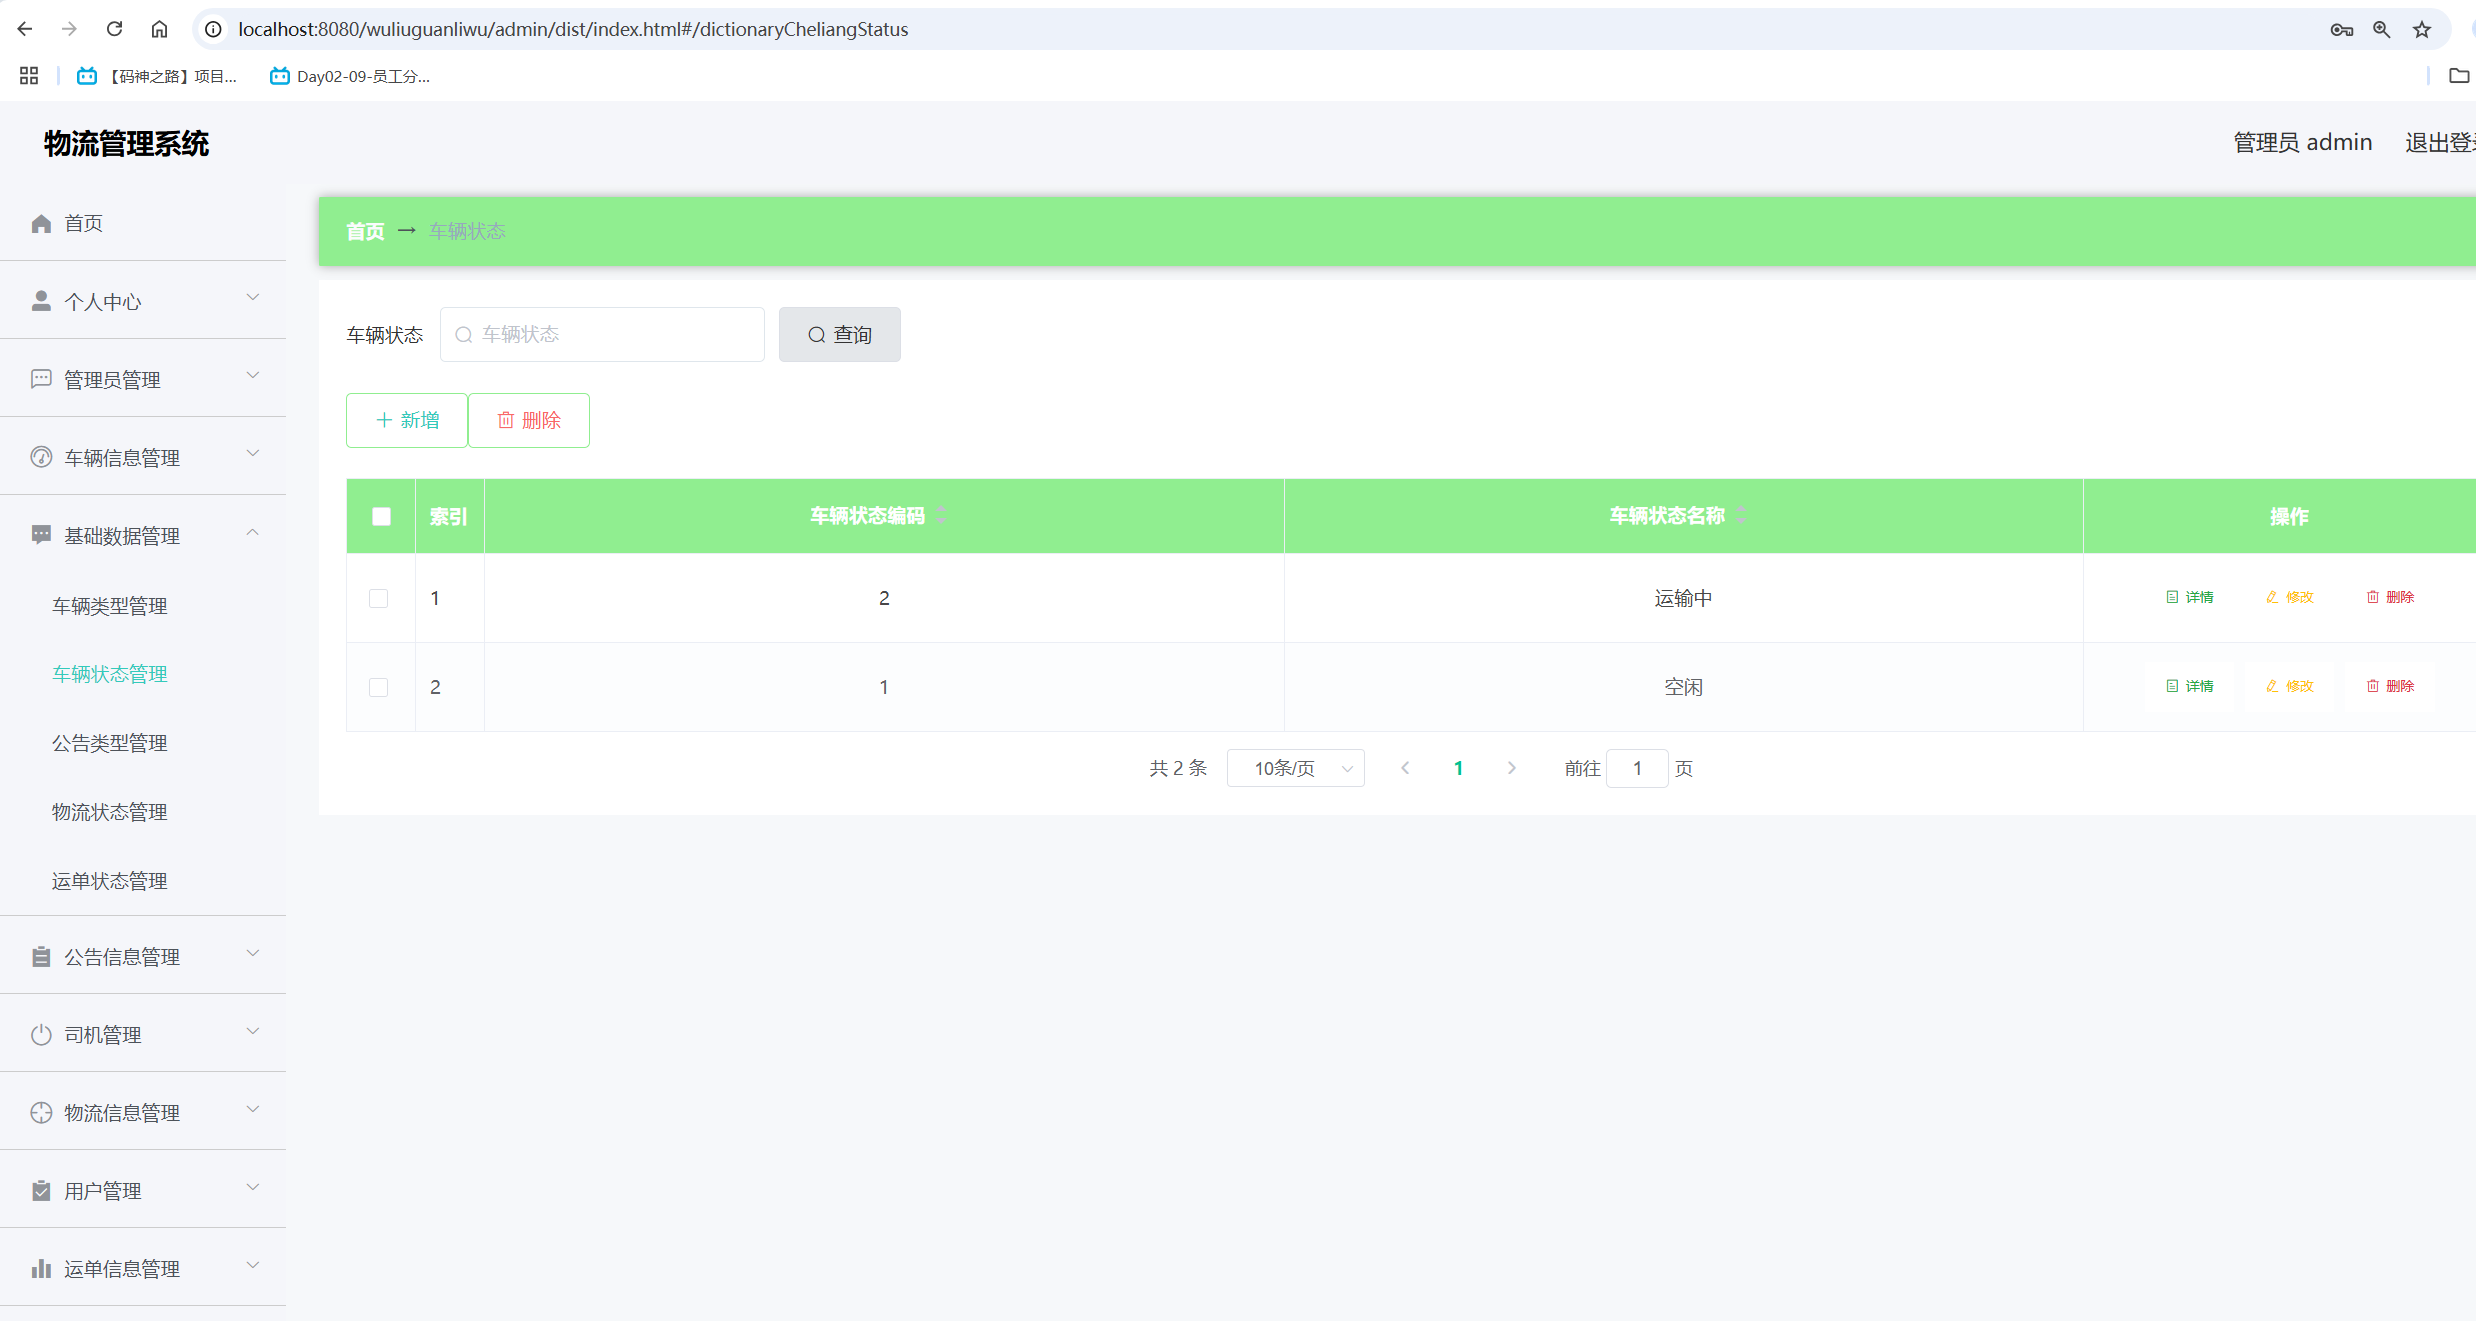The image size is (2476, 1321).
Task: Open 详情 for the 运输中 row
Action: [x=2189, y=597]
